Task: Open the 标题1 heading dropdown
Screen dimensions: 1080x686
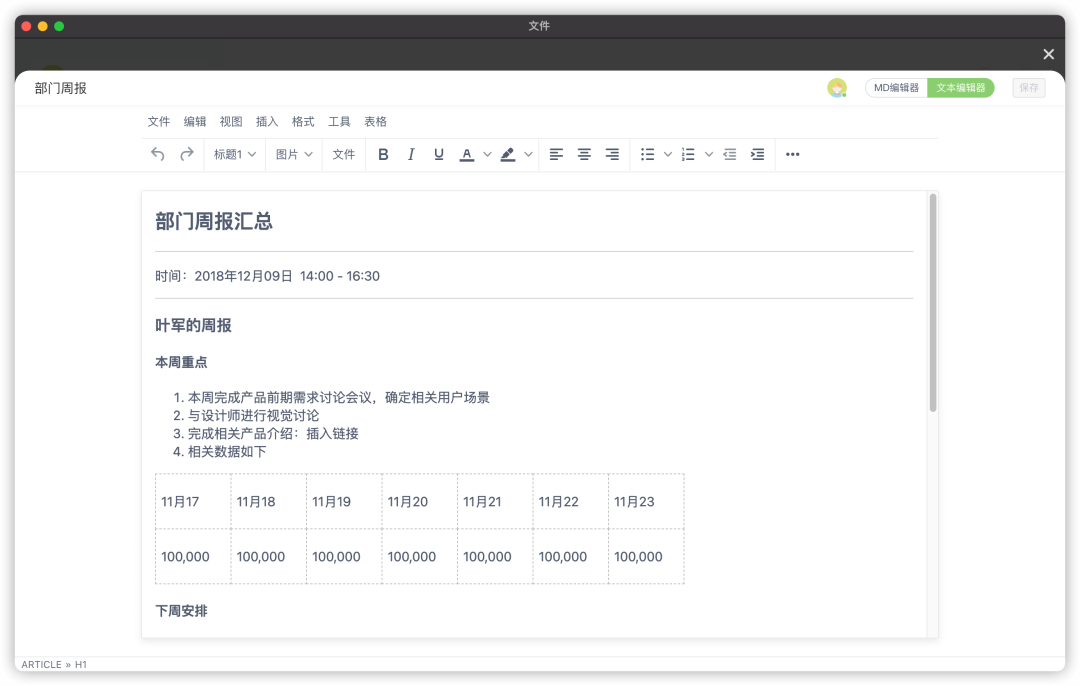Action: (234, 154)
